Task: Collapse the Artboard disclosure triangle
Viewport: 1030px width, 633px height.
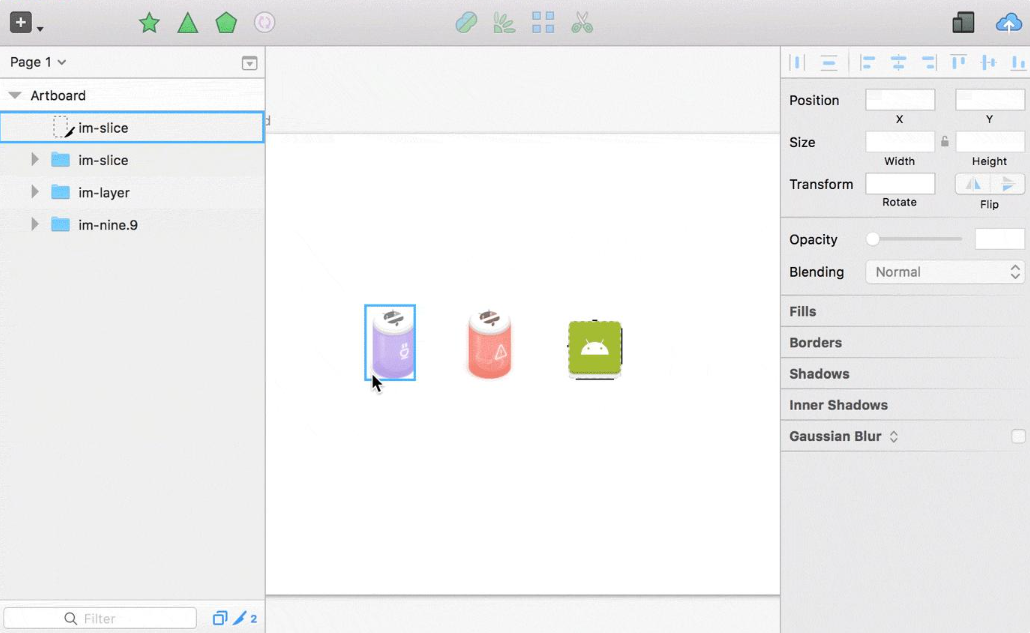Action: (x=14, y=95)
